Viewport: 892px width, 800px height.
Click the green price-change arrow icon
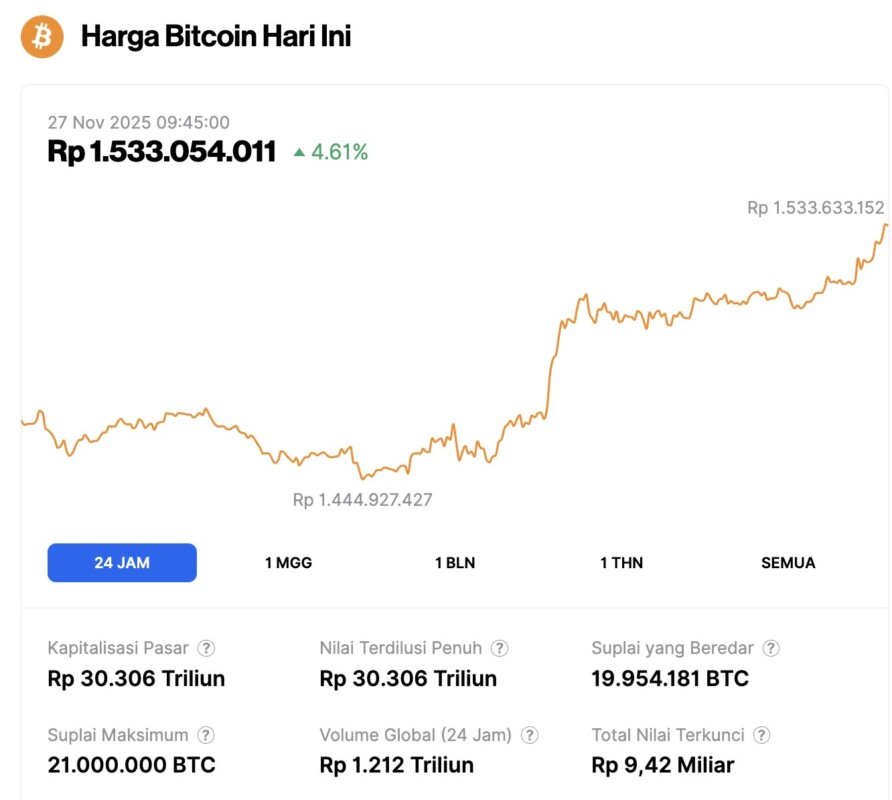(299, 153)
